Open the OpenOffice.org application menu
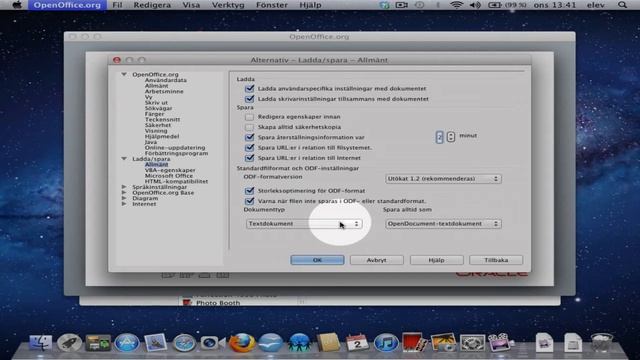The height and width of the screenshot is (360, 640). click(67, 5)
